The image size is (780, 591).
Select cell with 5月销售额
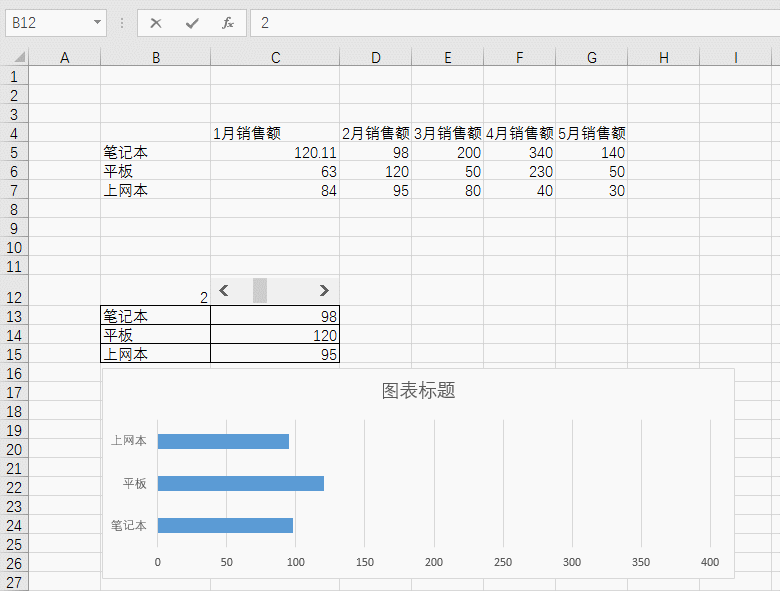(x=591, y=133)
